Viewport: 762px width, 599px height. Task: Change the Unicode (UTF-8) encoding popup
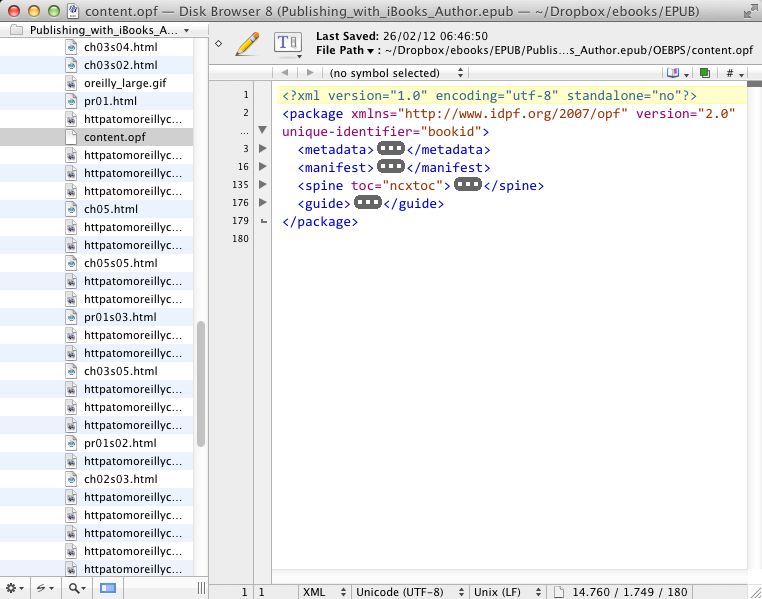click(410, 592)
